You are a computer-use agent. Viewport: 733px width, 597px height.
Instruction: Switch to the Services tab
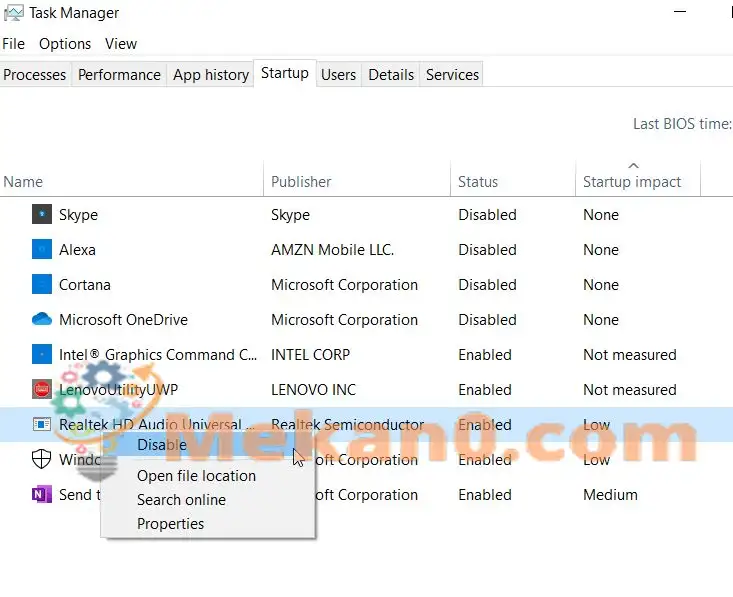pos(452,74)
